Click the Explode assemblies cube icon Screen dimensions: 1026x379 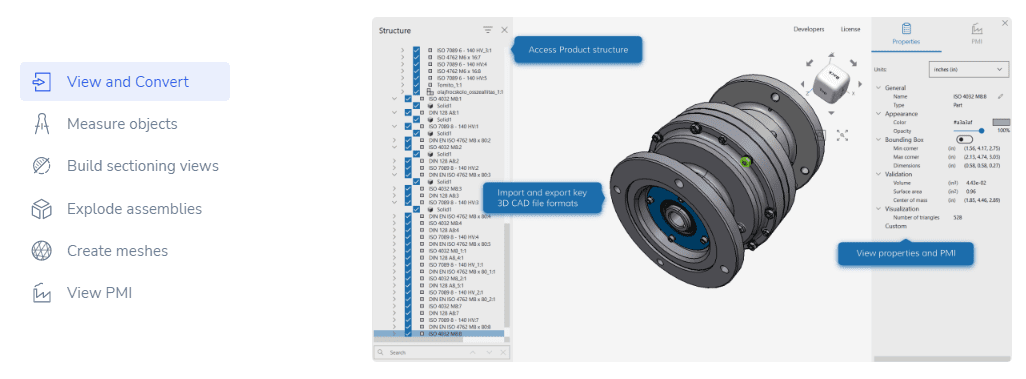(41, 209)
